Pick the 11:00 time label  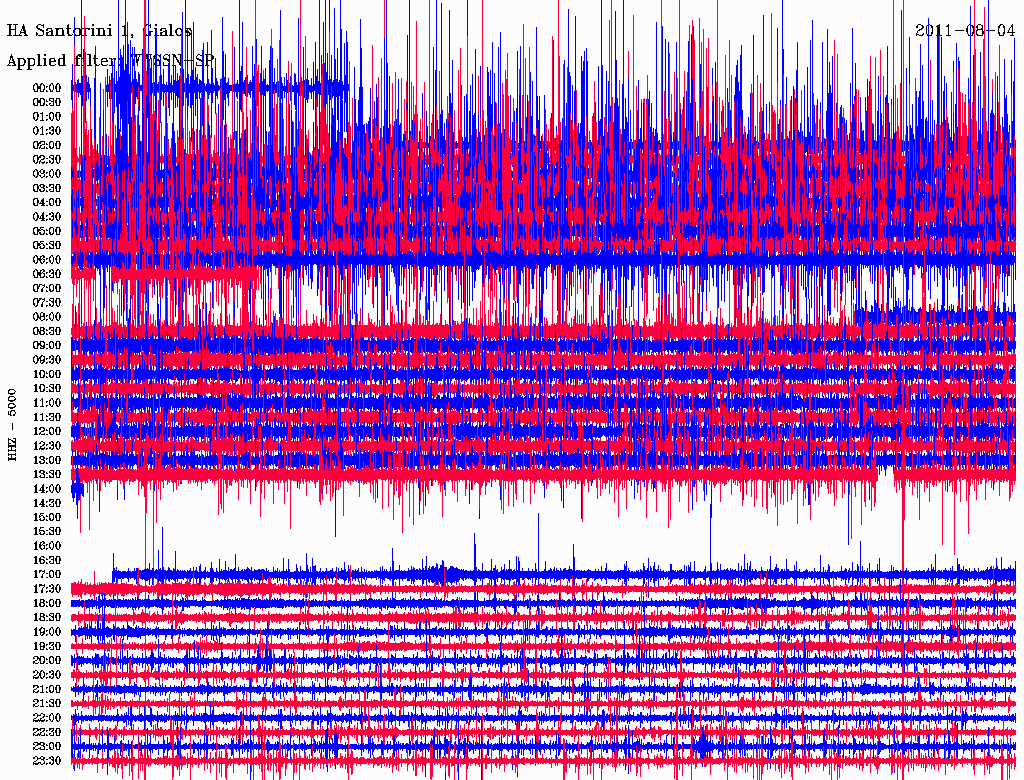(47, 403)
